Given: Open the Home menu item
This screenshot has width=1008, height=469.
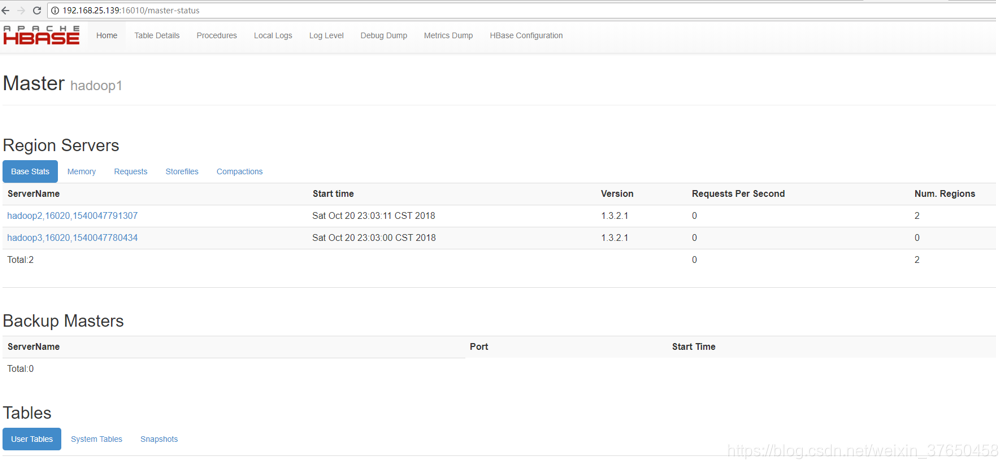Looking at the screenshot, I should (x=107, y=36).
